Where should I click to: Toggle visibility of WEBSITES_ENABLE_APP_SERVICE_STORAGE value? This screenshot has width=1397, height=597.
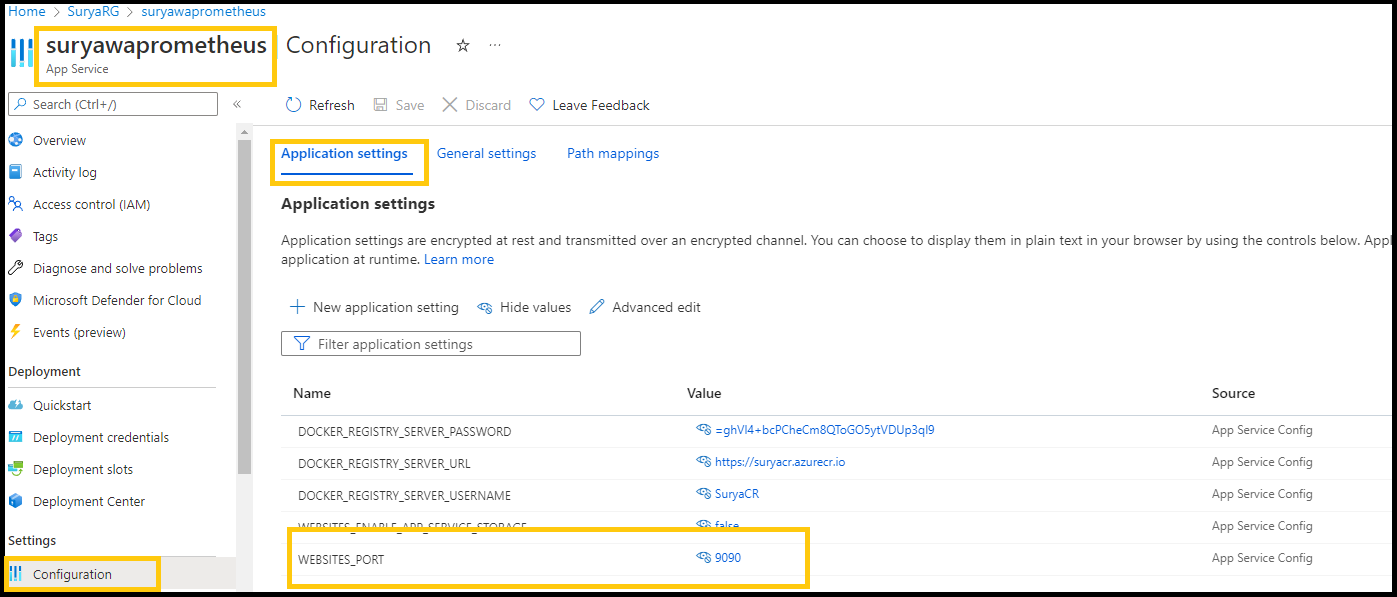(703, 526)
